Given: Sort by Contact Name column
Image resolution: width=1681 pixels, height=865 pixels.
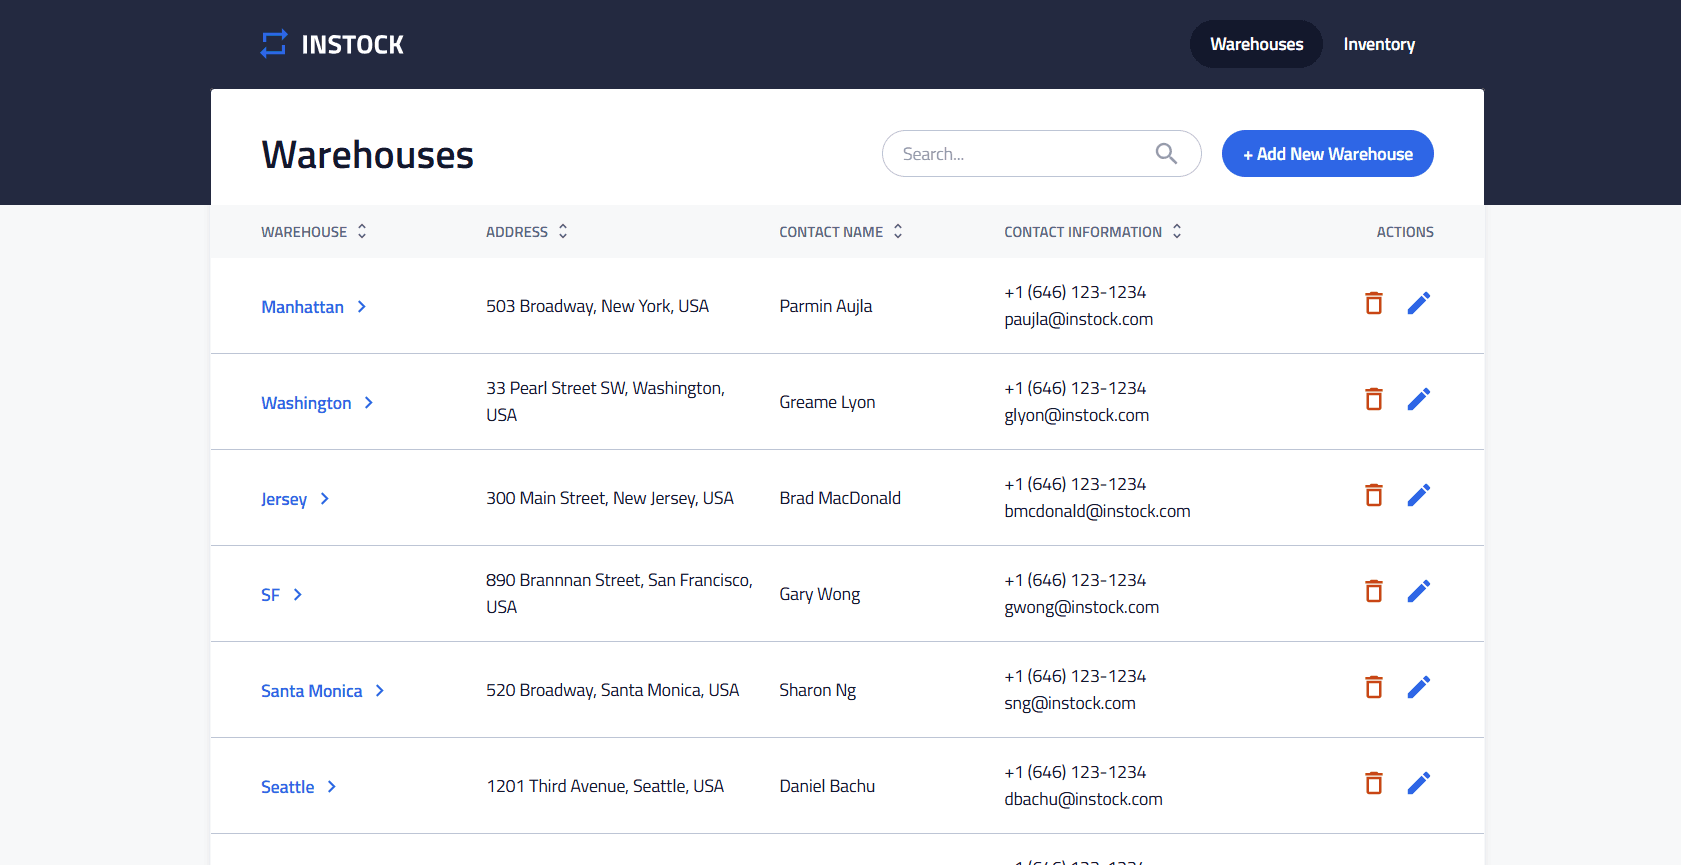Looking at the screenshot, I should point(898,231).
